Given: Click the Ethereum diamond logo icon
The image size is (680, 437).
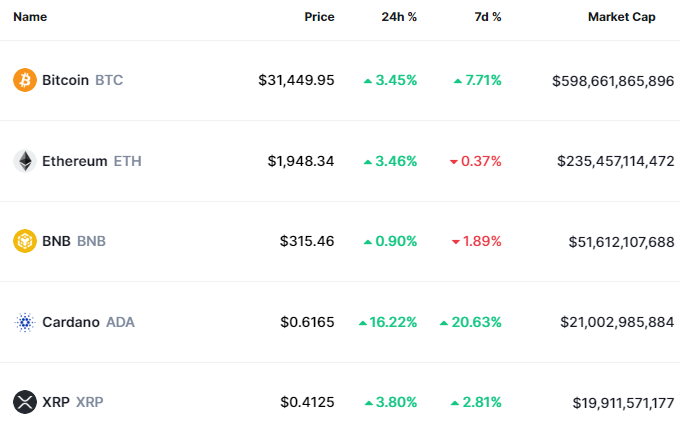Looking at the screenshot, I should (24, 161).
